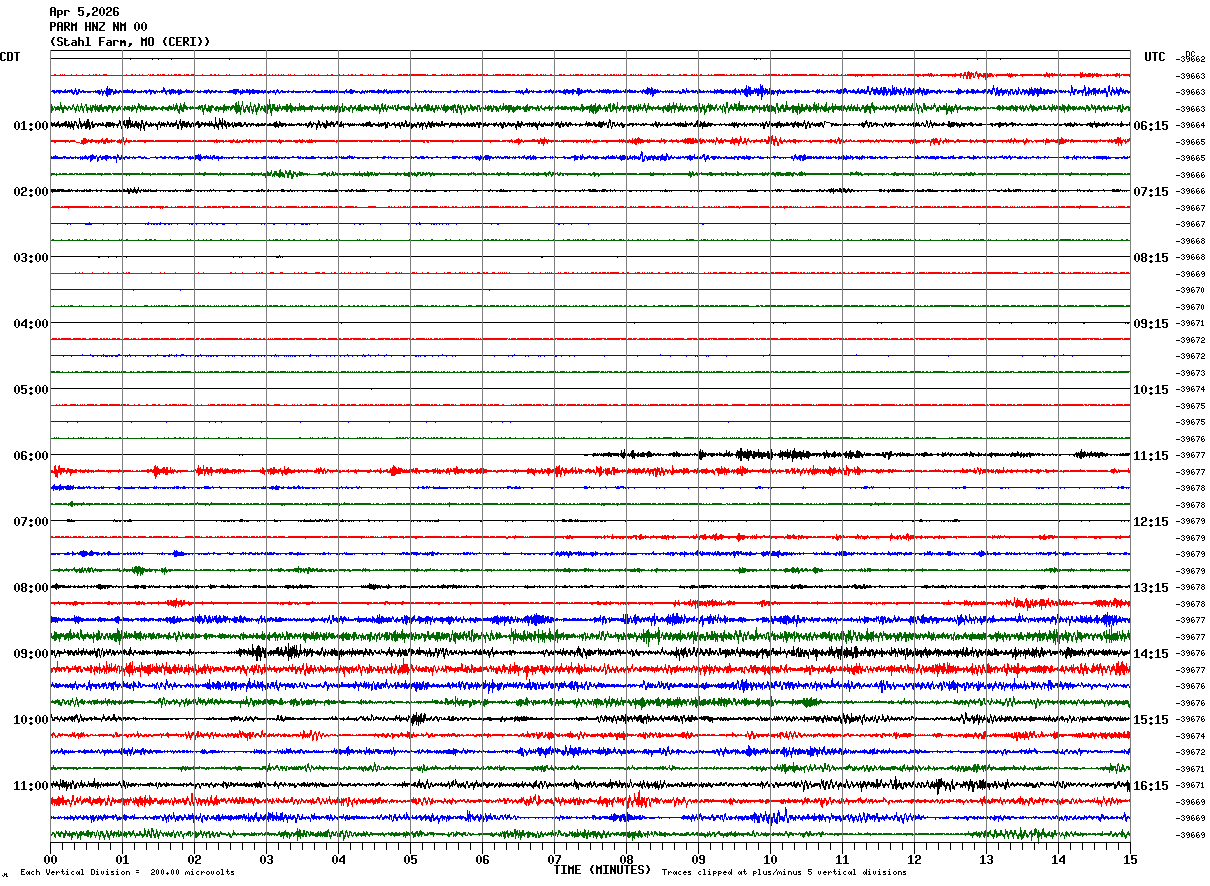Click the date label "Apr 5,2026"
Viewport: 1210px width, 886px height.
(84, 12)
